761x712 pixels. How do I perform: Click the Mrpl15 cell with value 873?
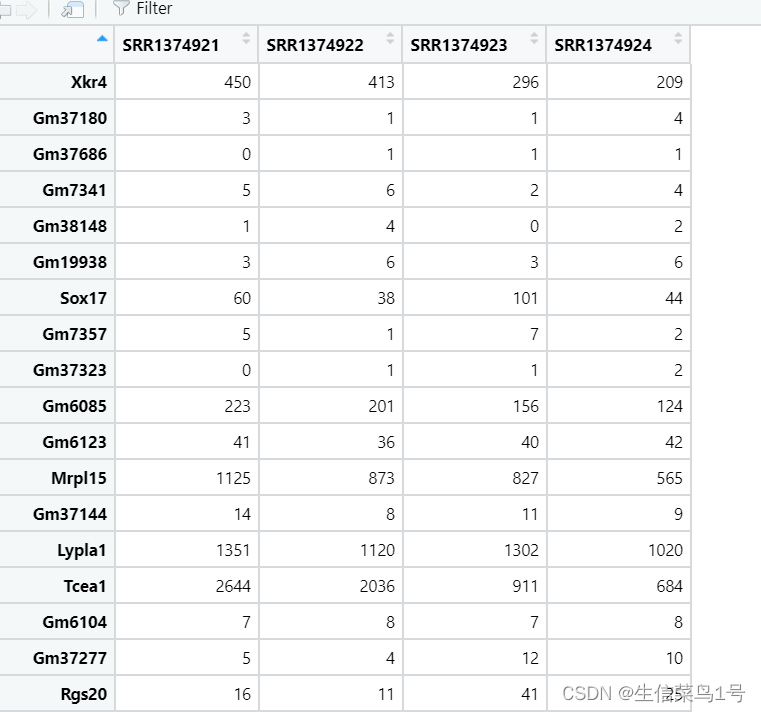[x=331, y=478]
